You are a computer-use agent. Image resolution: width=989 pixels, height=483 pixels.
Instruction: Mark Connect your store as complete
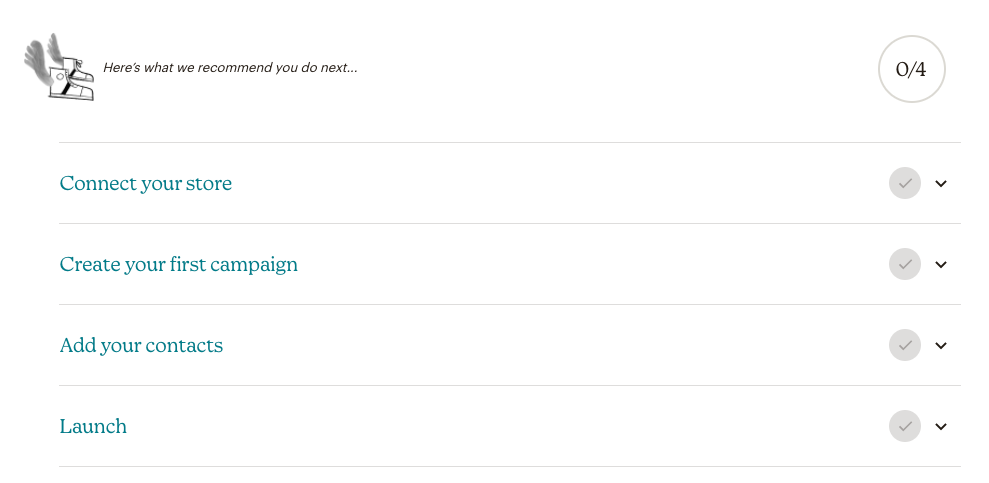[904, 184]
